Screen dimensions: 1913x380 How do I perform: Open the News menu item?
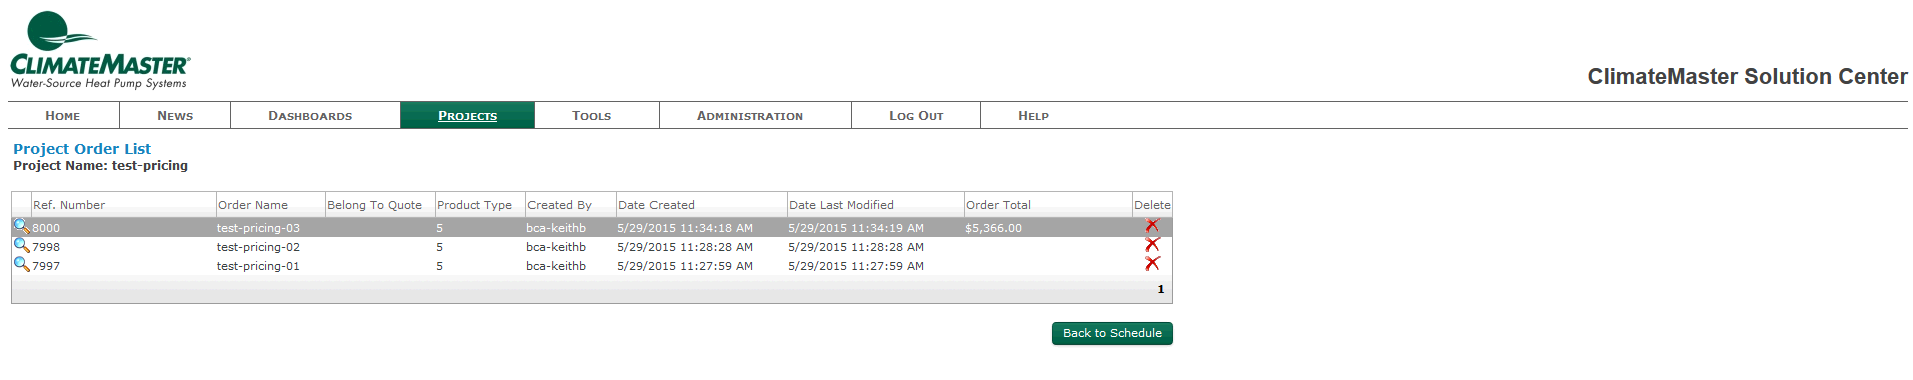(x=175, y=115)
